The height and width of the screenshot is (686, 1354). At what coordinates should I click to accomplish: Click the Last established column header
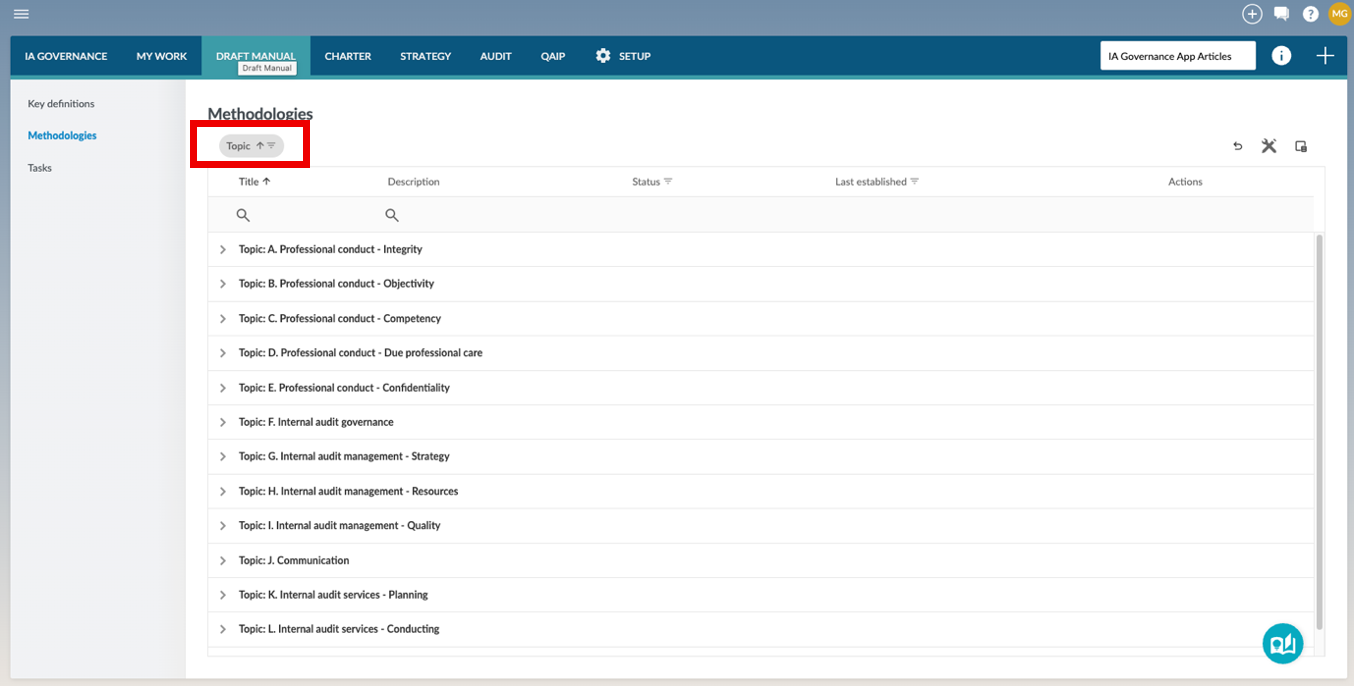tap(871, 182)
